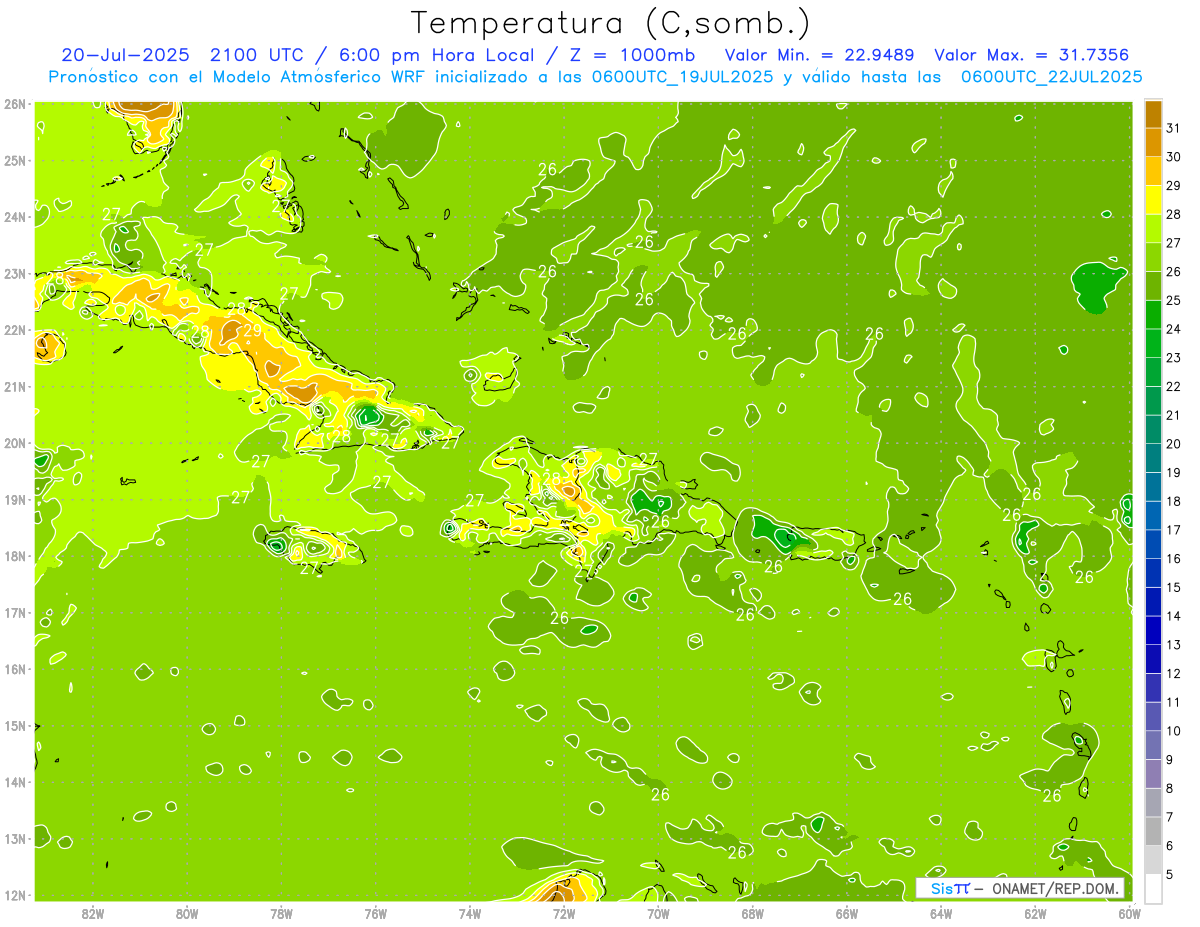Click the legend scale value 13
1200x927 pixels.
(x=1174, y=645)
